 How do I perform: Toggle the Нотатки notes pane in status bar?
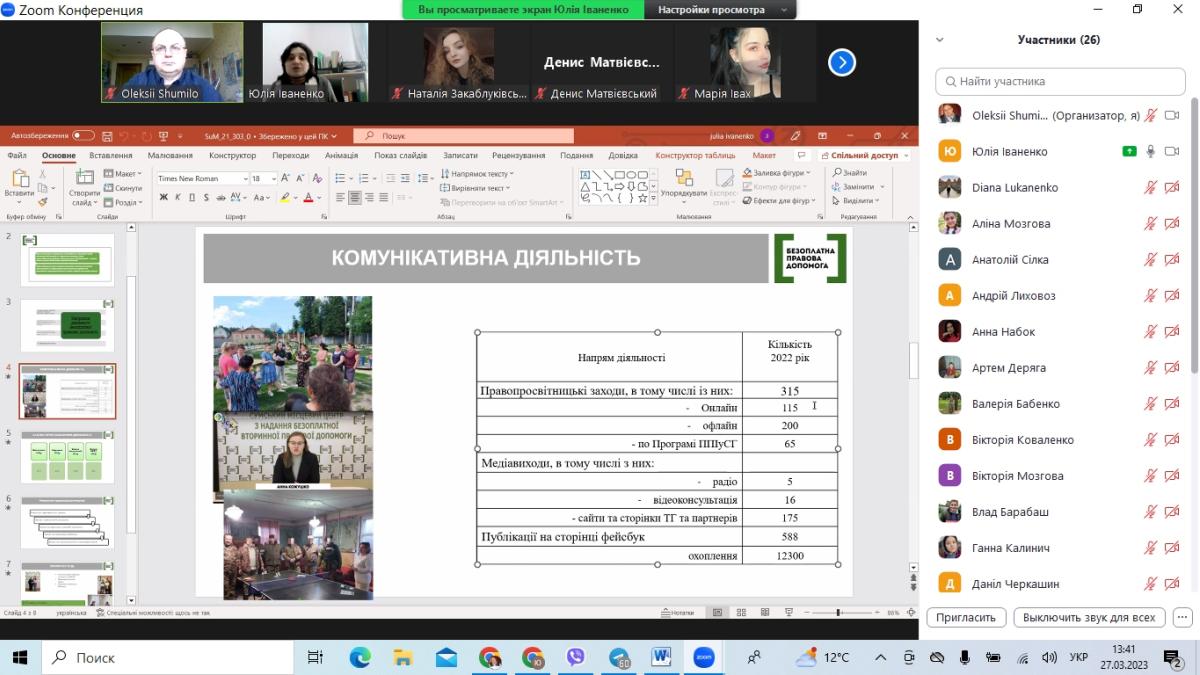[x=677, y=612]
